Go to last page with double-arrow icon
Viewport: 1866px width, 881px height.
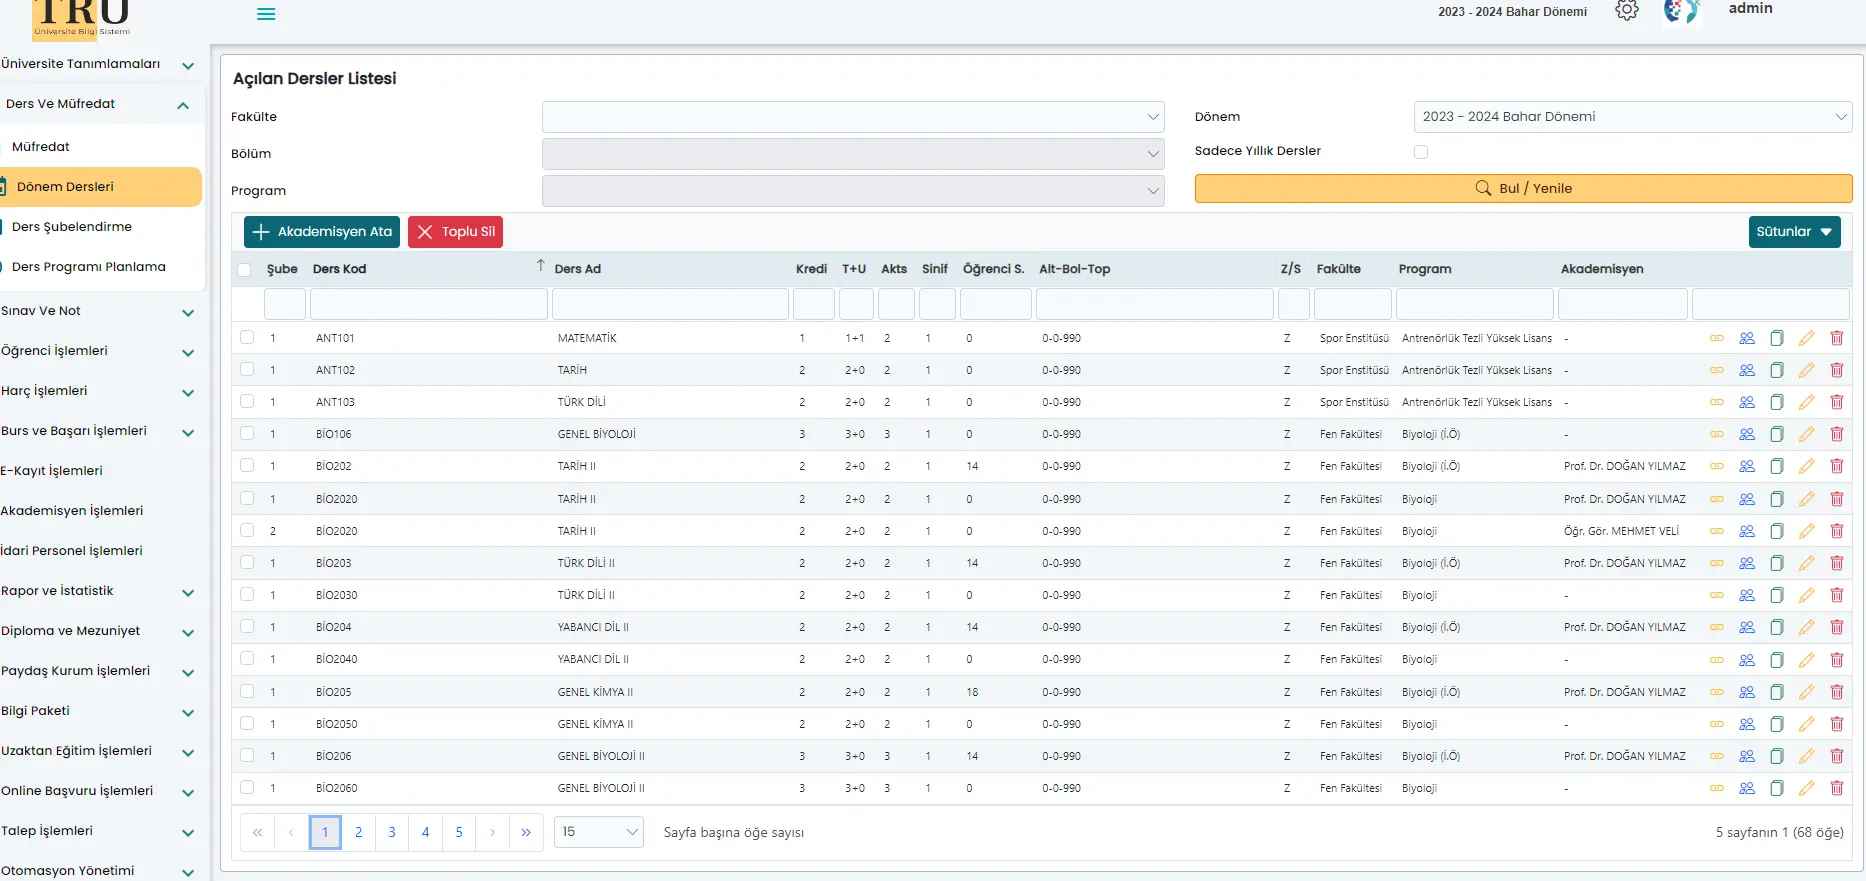coord(526,832)
